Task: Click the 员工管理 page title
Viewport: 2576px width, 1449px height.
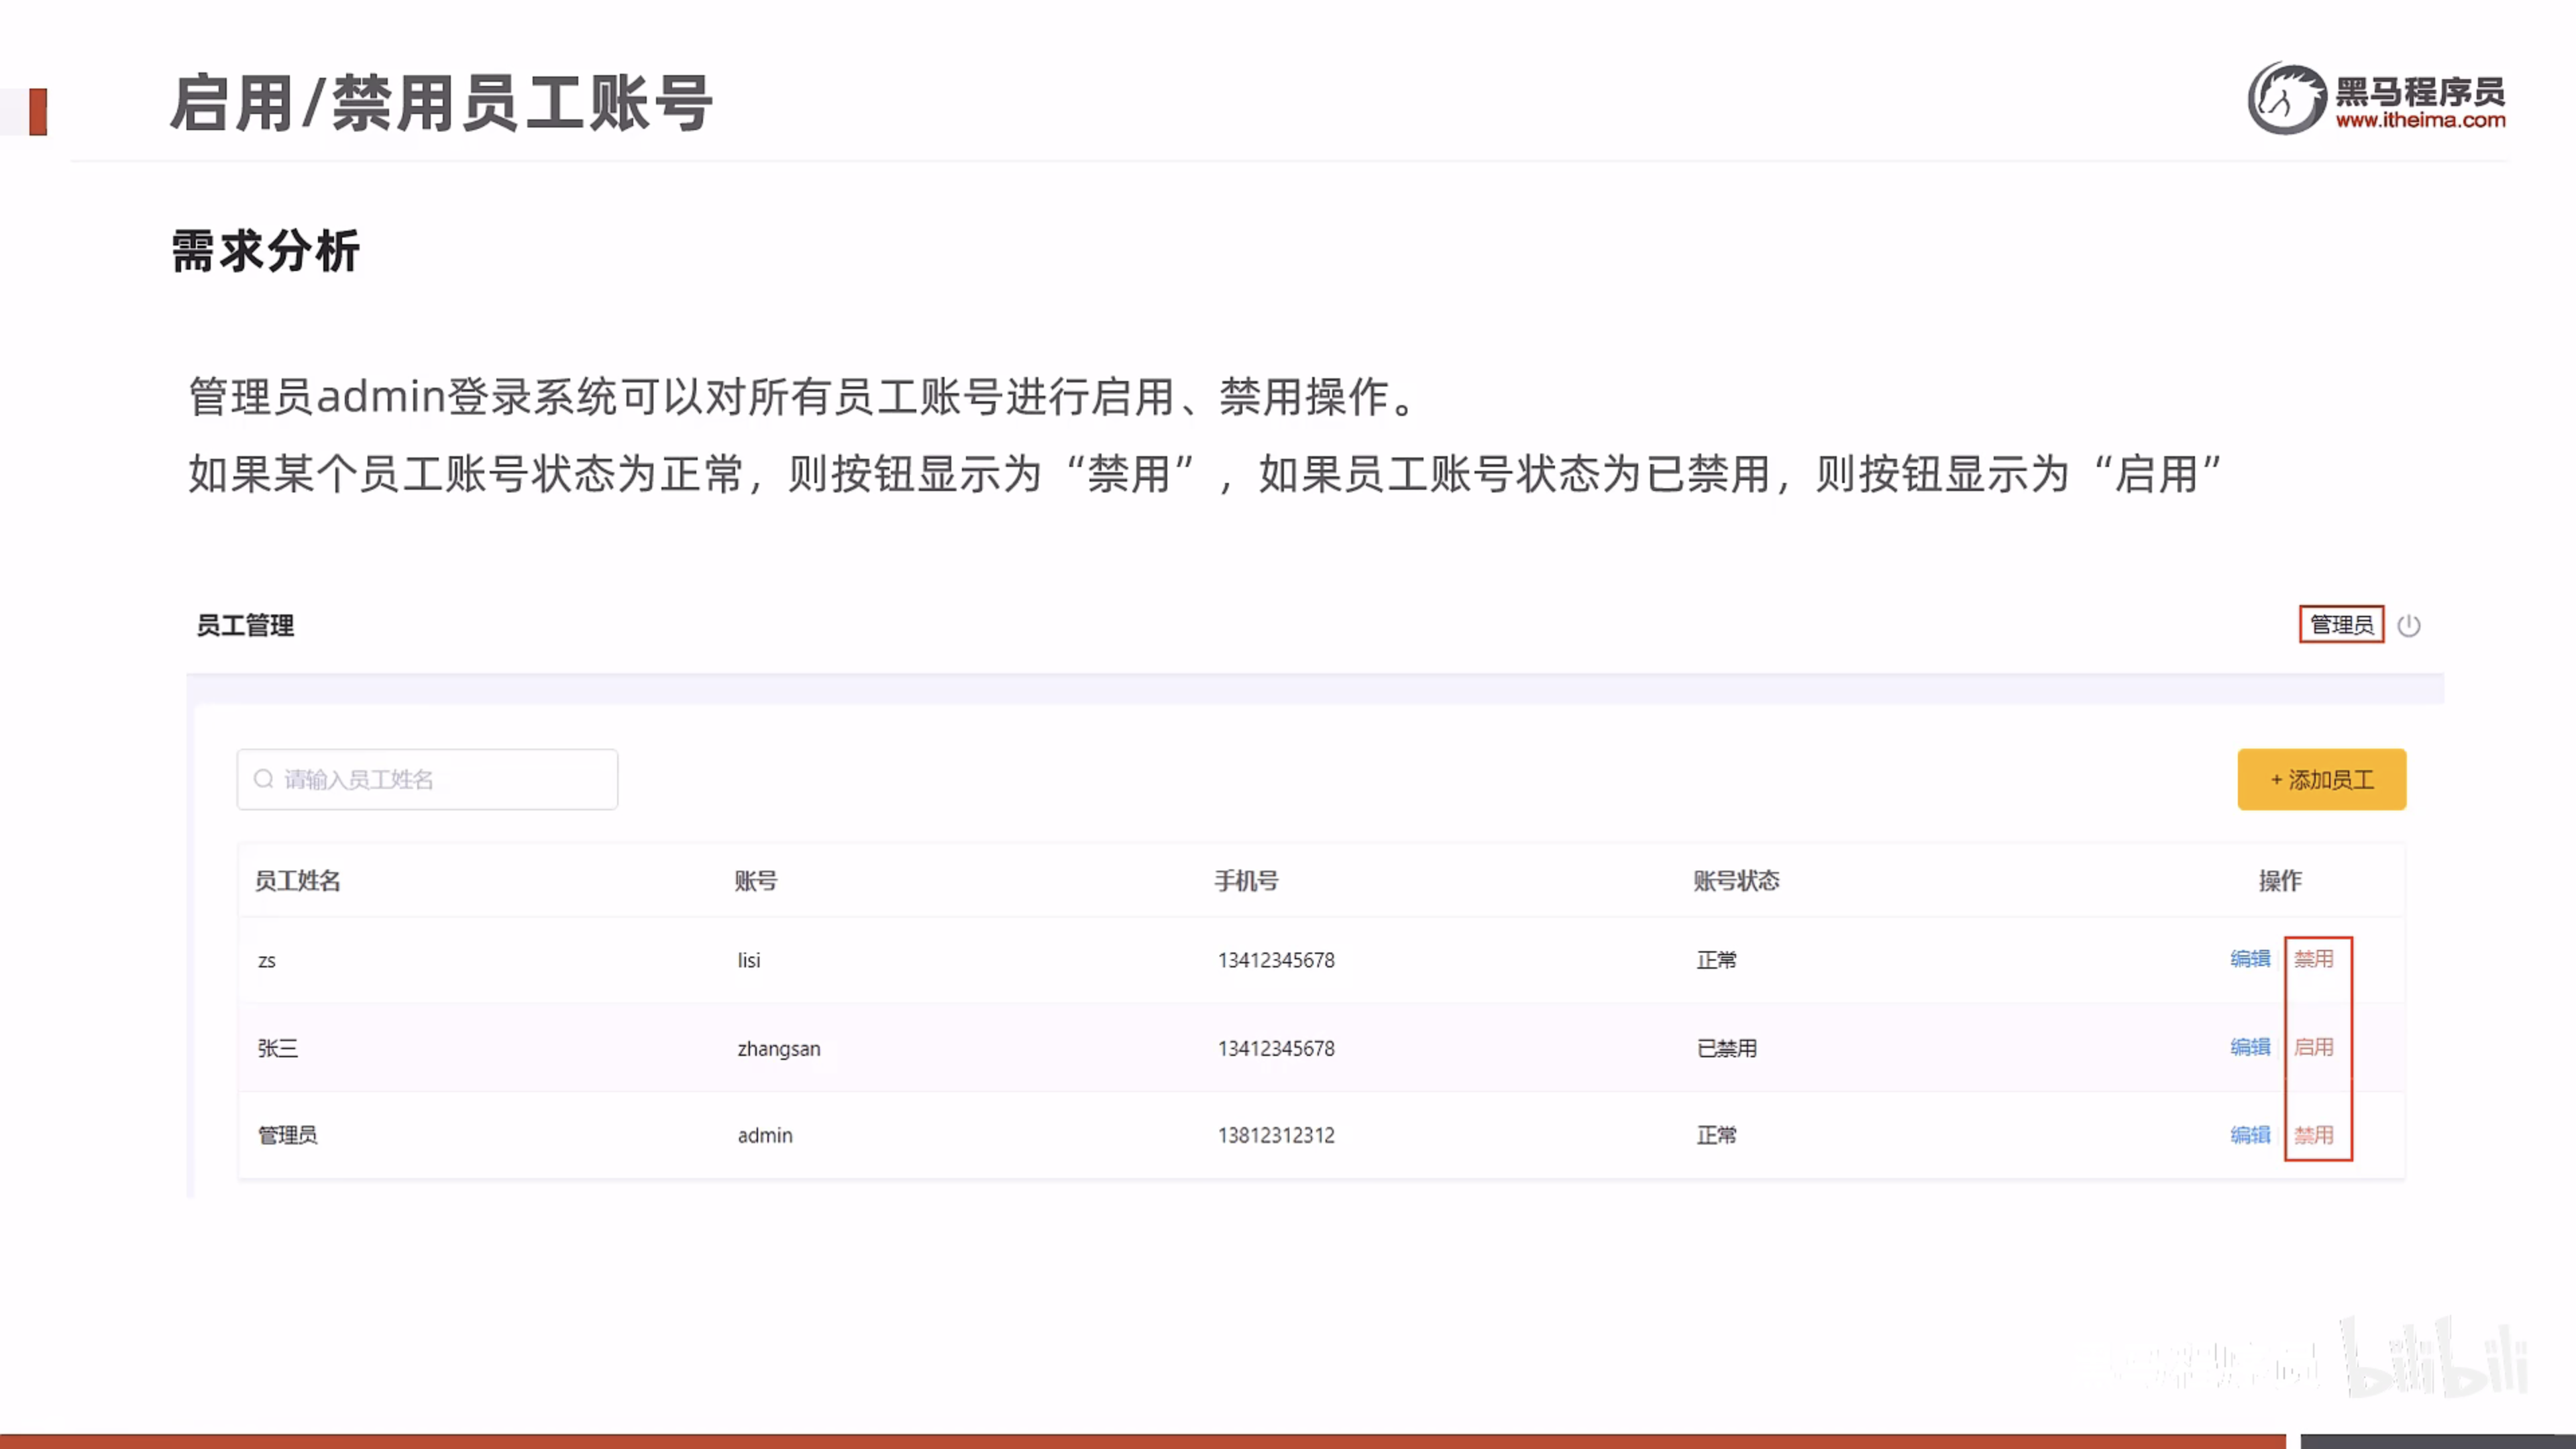Action: tap(245, 626)
